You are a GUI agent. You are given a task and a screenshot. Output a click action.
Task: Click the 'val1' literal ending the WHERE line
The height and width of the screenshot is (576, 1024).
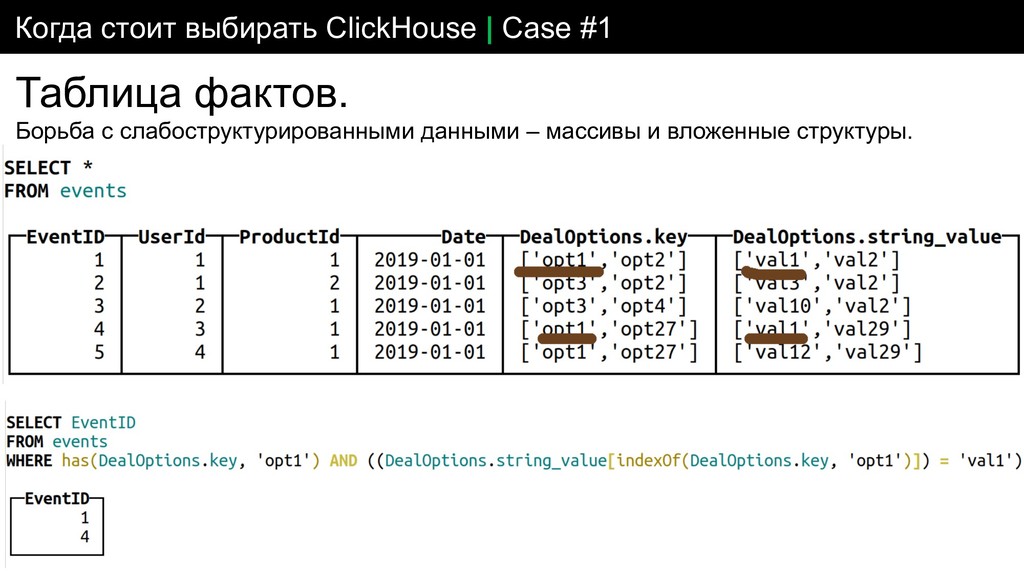pyautogui.click(x=985, y=460)
